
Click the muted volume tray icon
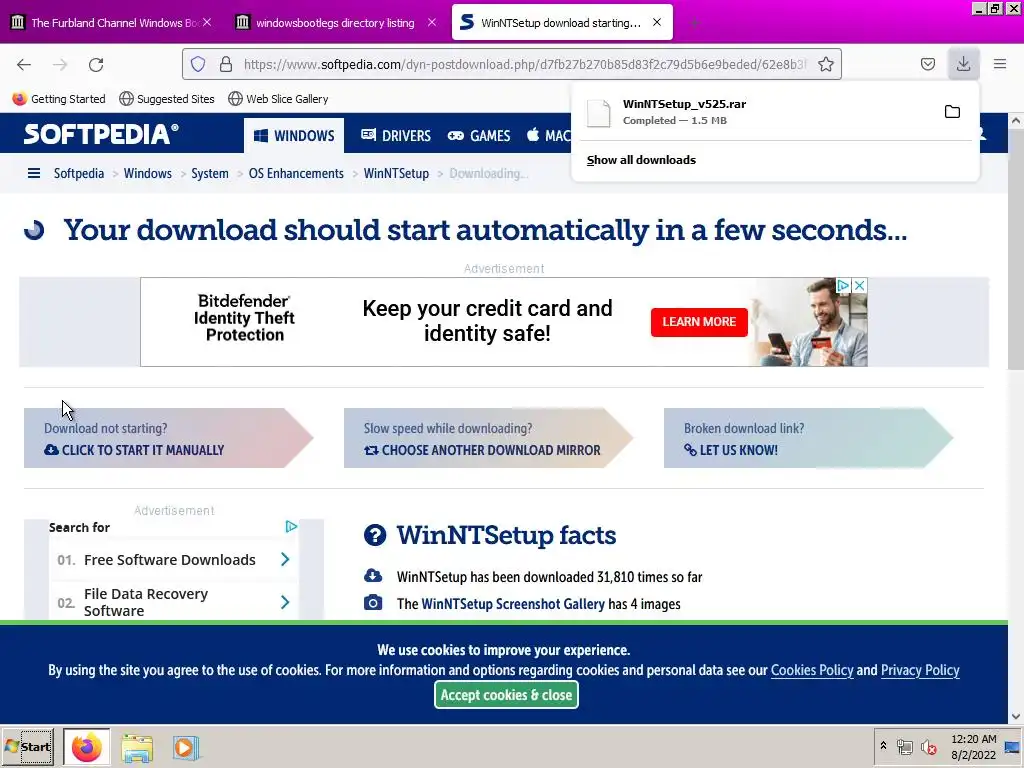(x=928, y=746)
